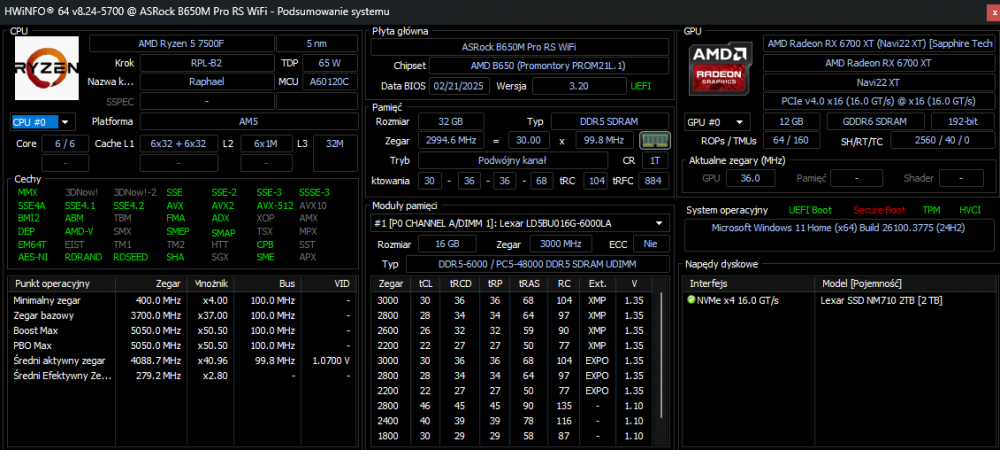This screenshot has width=1000, height=450.
Task: Click the 2994.6 MHz memory clock field
Action: (x=451, y=140)
